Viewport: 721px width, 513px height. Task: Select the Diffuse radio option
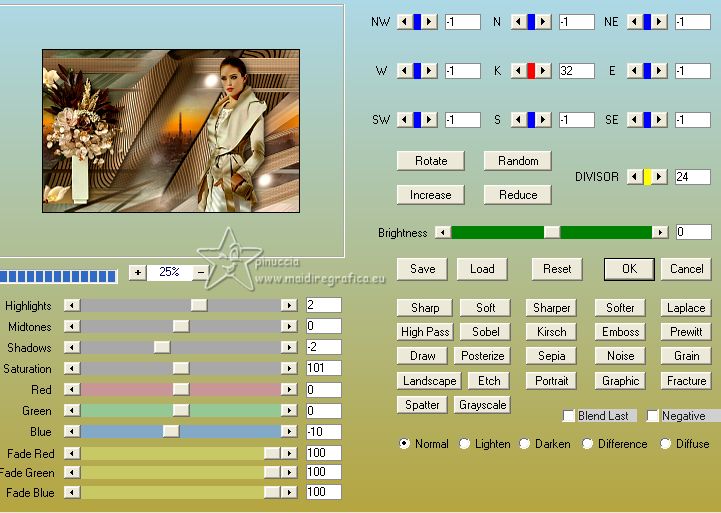[665, 444]
